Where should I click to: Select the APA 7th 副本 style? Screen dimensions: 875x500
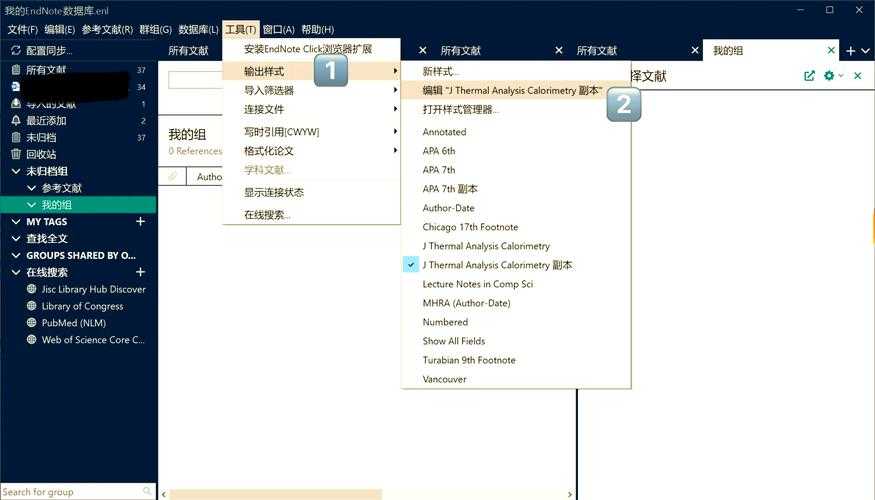coord(450,189)
